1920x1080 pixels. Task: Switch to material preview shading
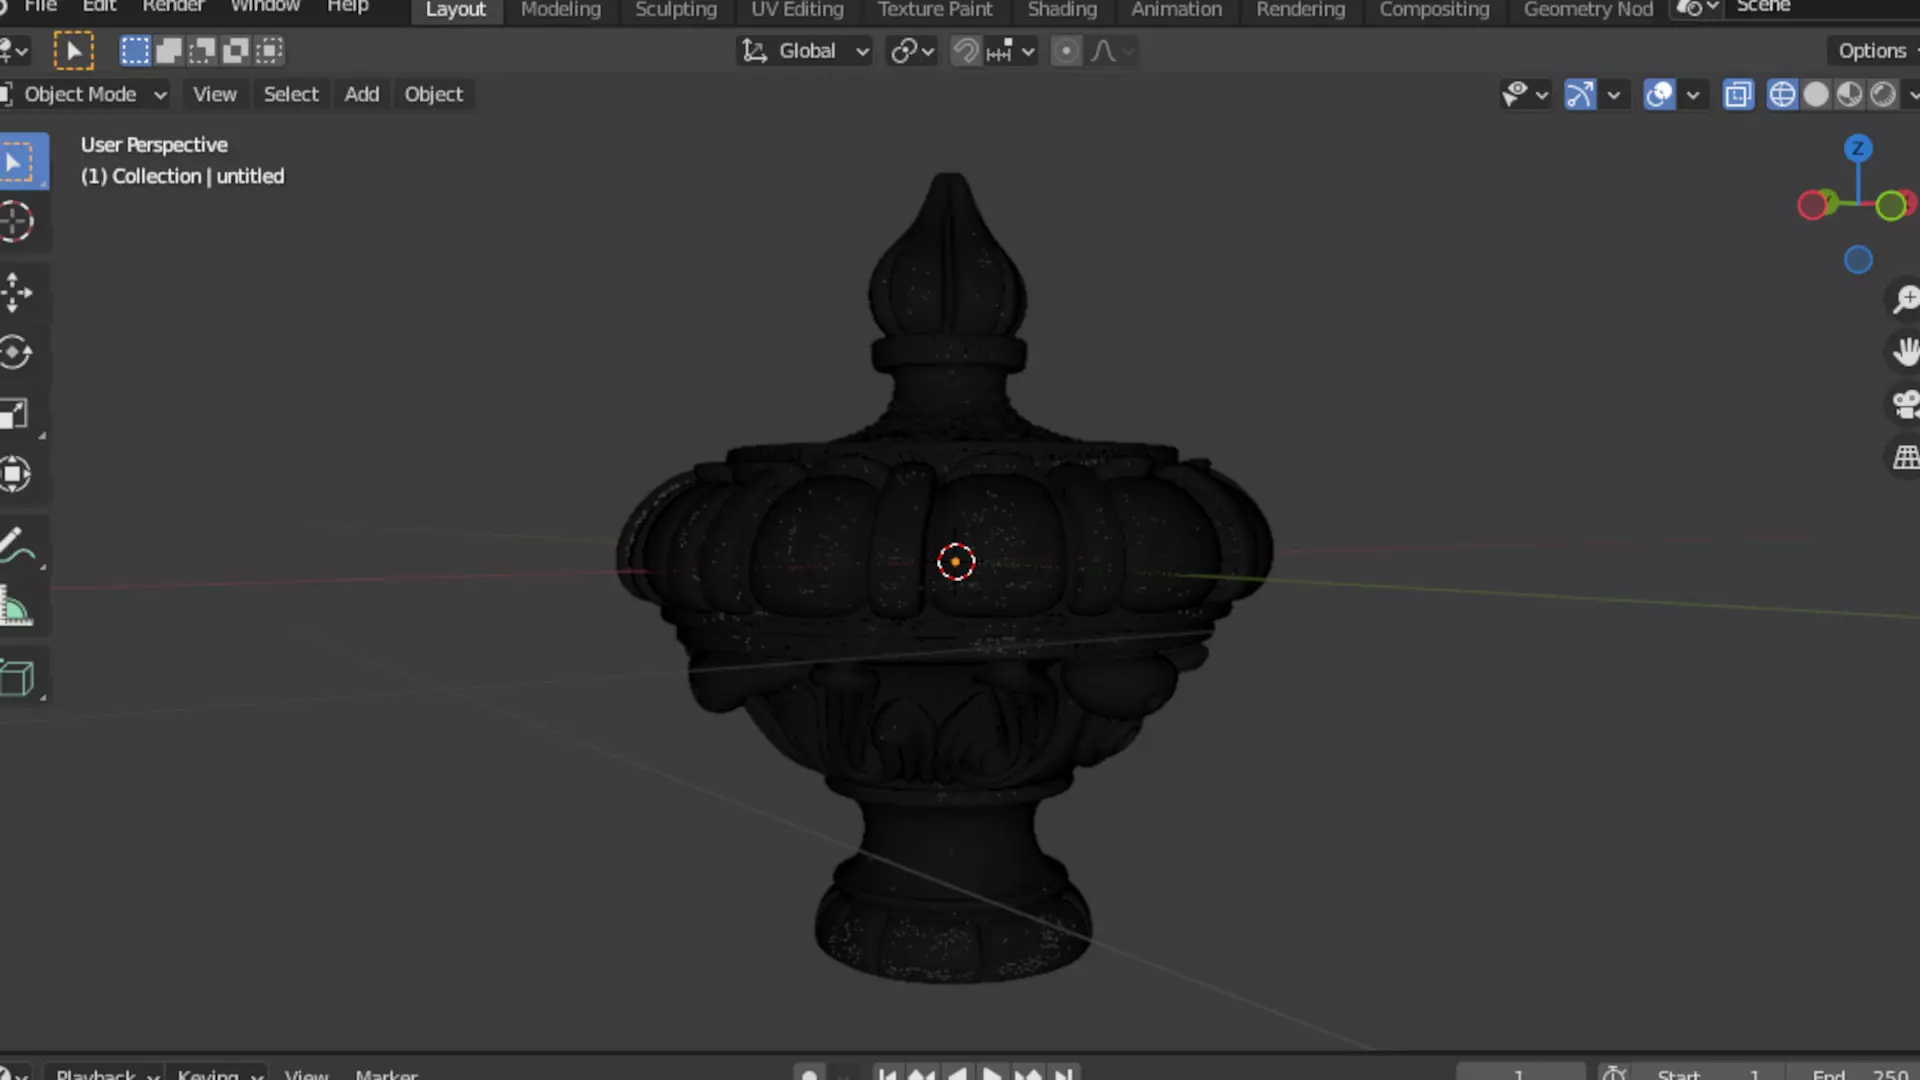1850,94
